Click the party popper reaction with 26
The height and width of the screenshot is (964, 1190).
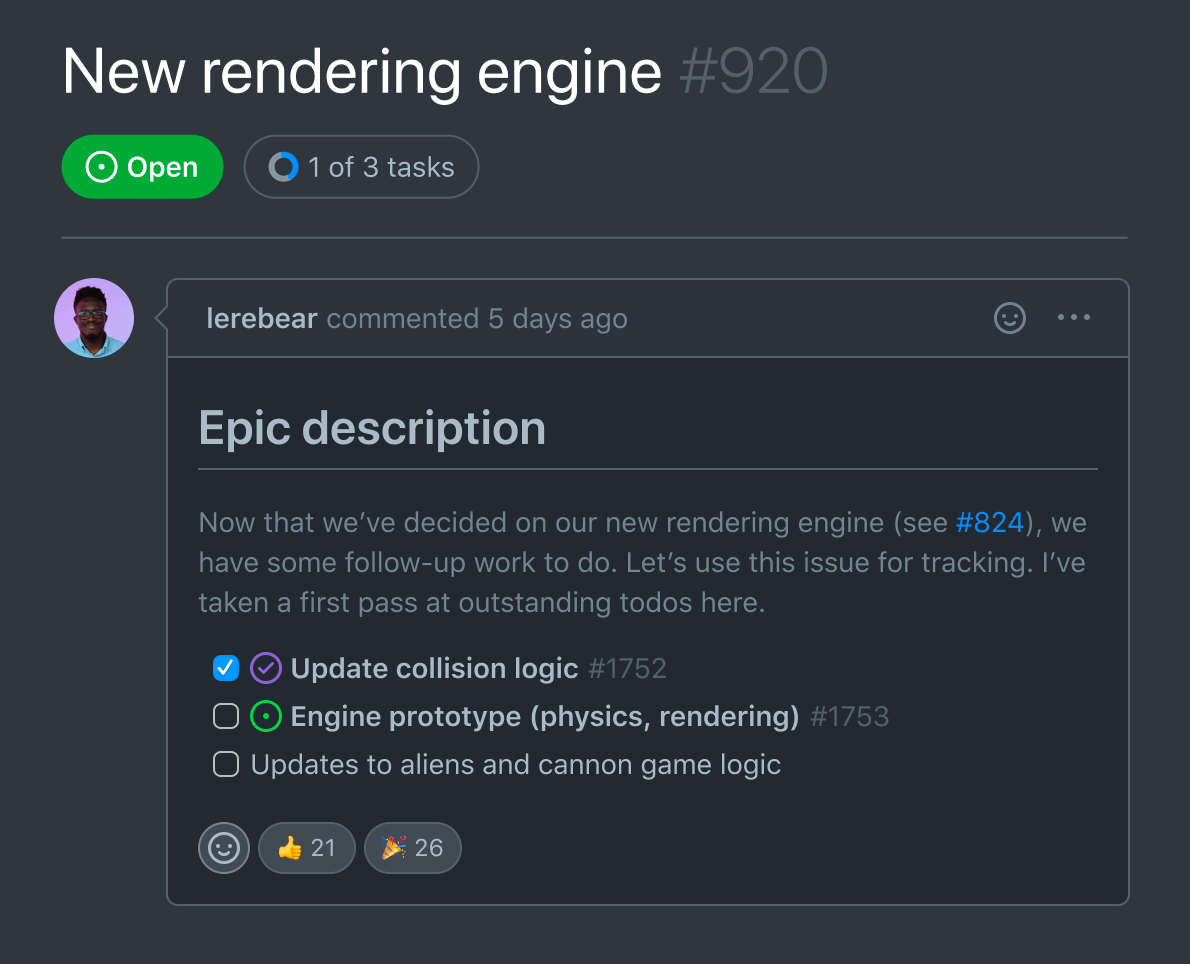point(412,848)
